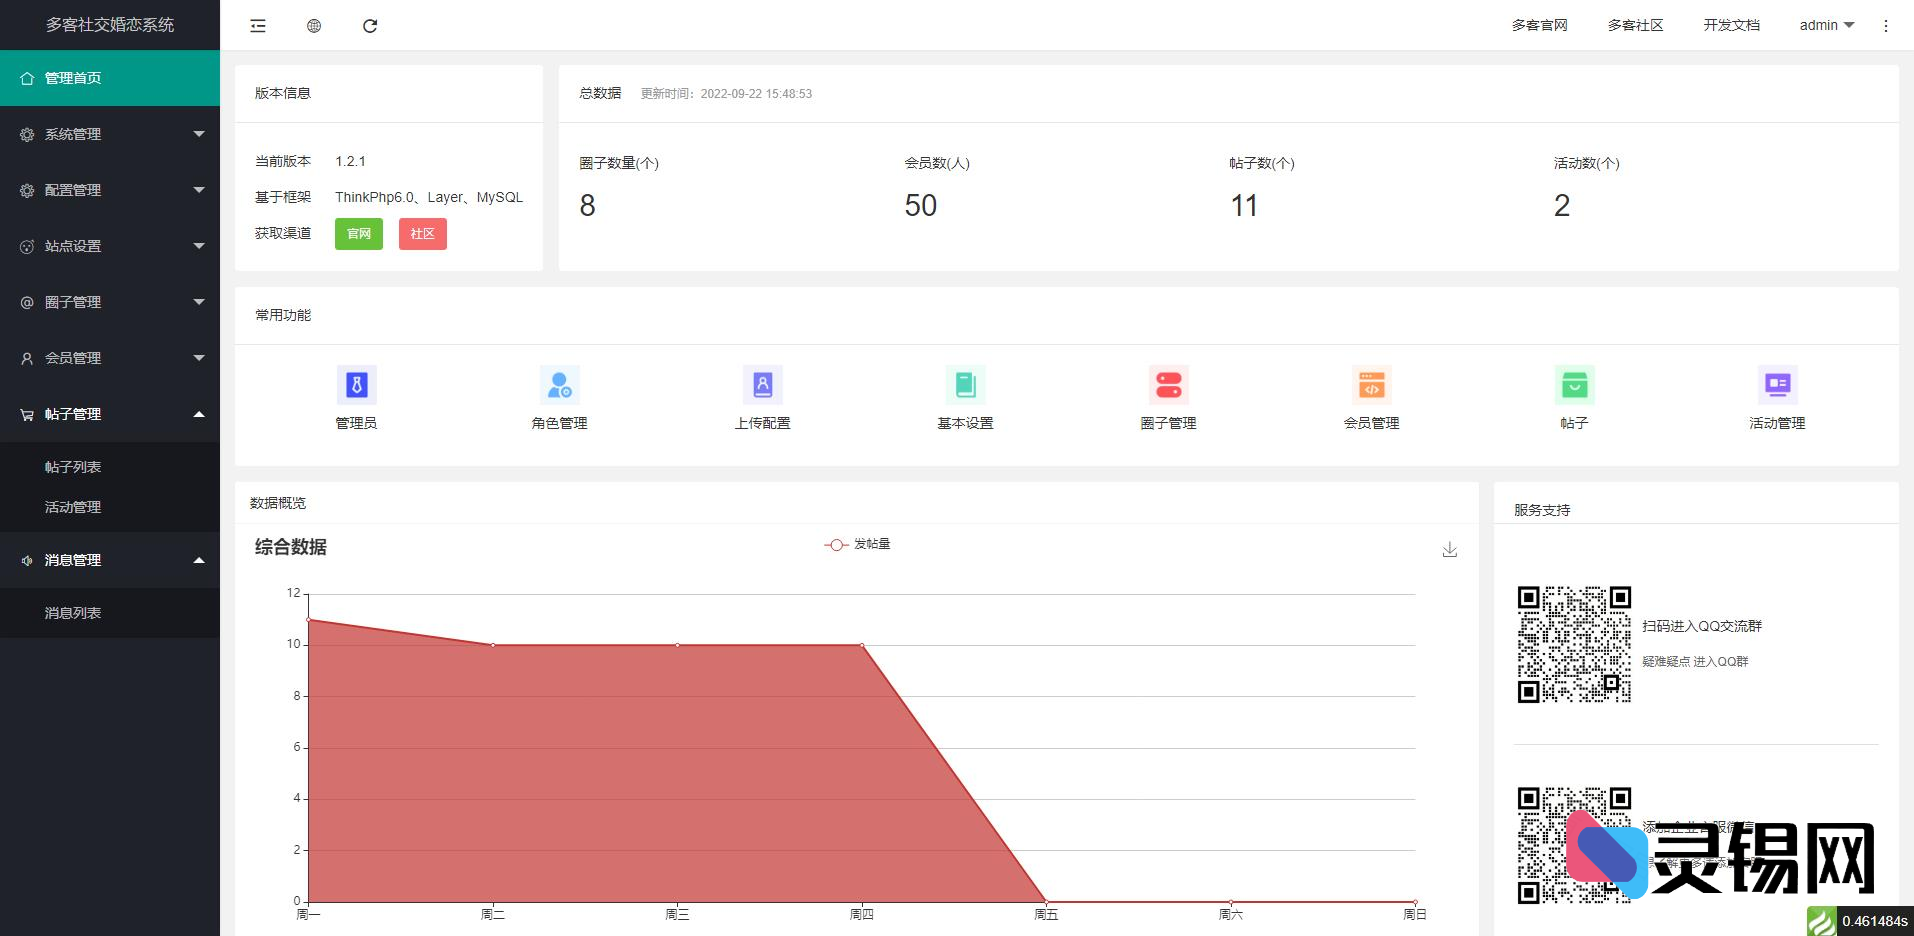Go to 管理首页 in the sidebar

(110, 78)
